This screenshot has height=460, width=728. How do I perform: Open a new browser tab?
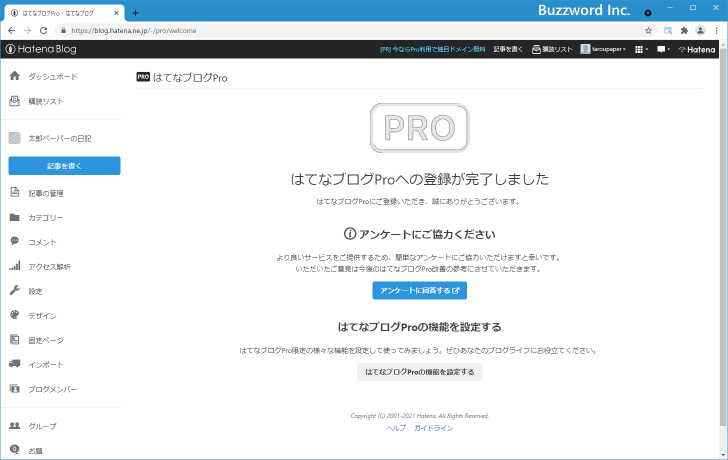point(135,13)
